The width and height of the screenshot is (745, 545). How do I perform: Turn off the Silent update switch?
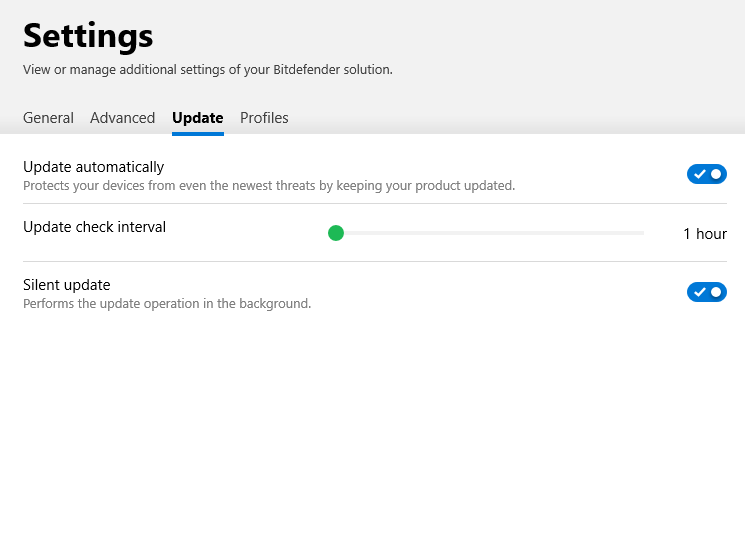coord(706,292)
